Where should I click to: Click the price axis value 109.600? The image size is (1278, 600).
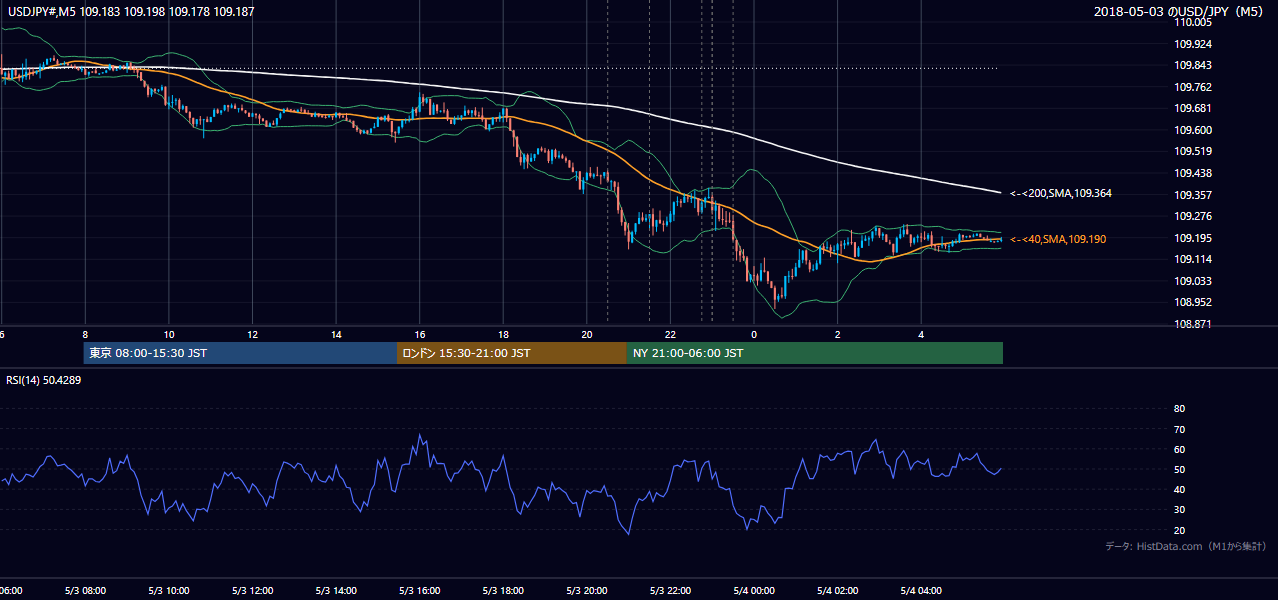tap(1193, 130)
